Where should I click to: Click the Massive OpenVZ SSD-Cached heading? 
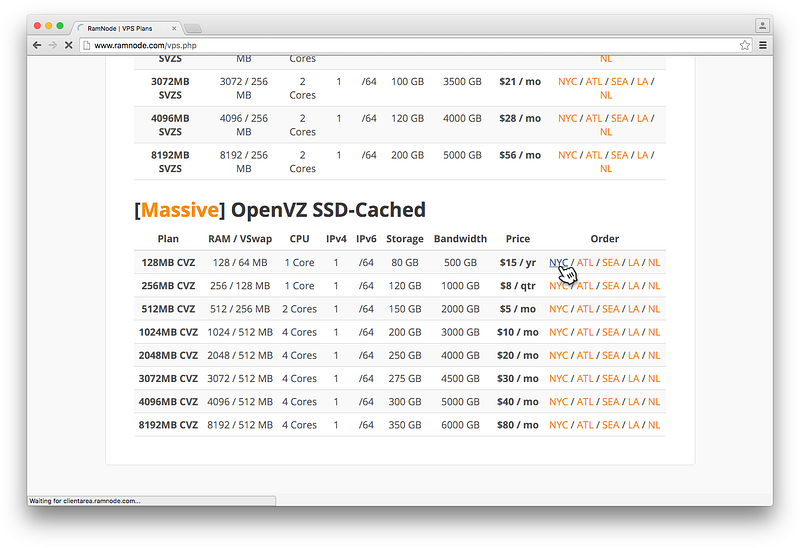coord(280,210)
